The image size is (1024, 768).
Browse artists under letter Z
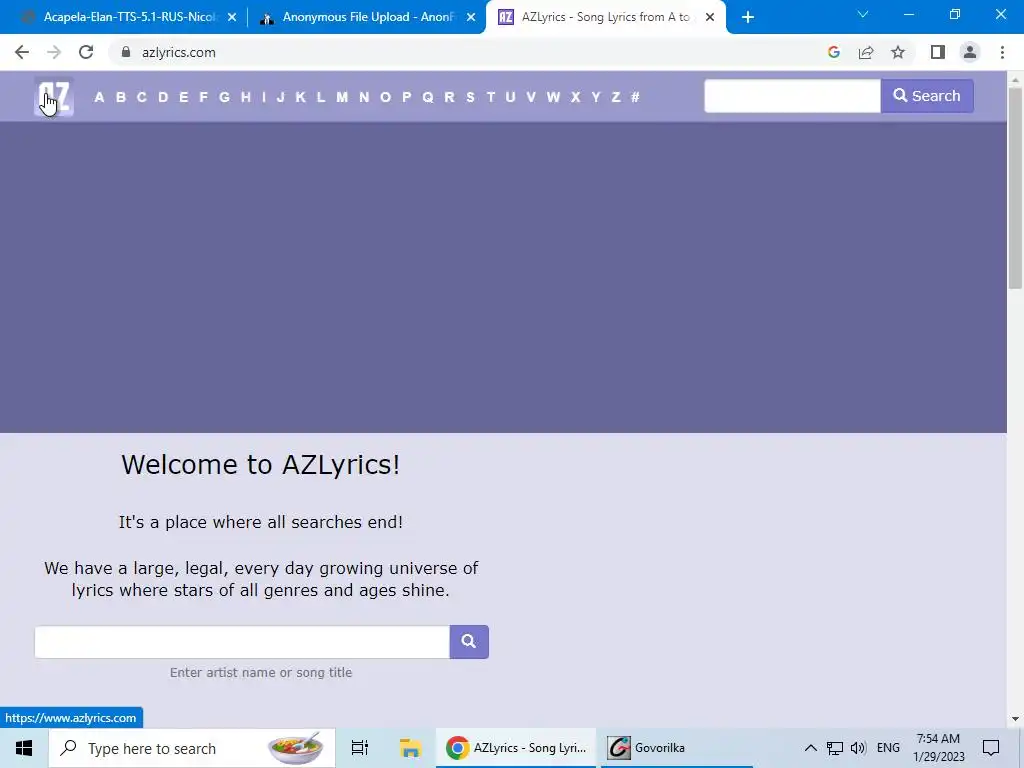[616, 97]
